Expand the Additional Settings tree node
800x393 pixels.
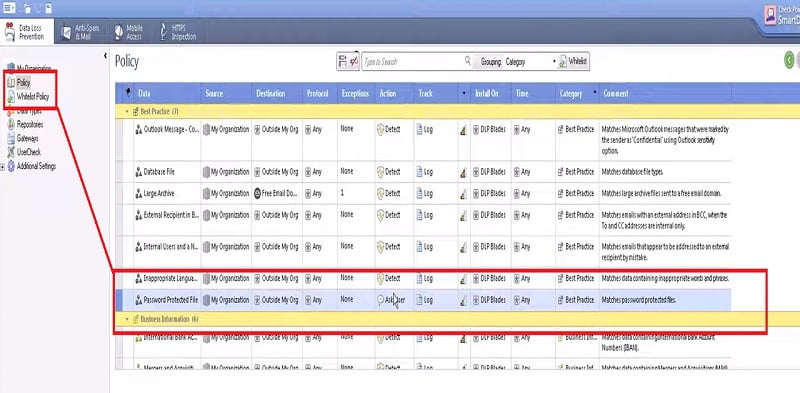(3, 166)
